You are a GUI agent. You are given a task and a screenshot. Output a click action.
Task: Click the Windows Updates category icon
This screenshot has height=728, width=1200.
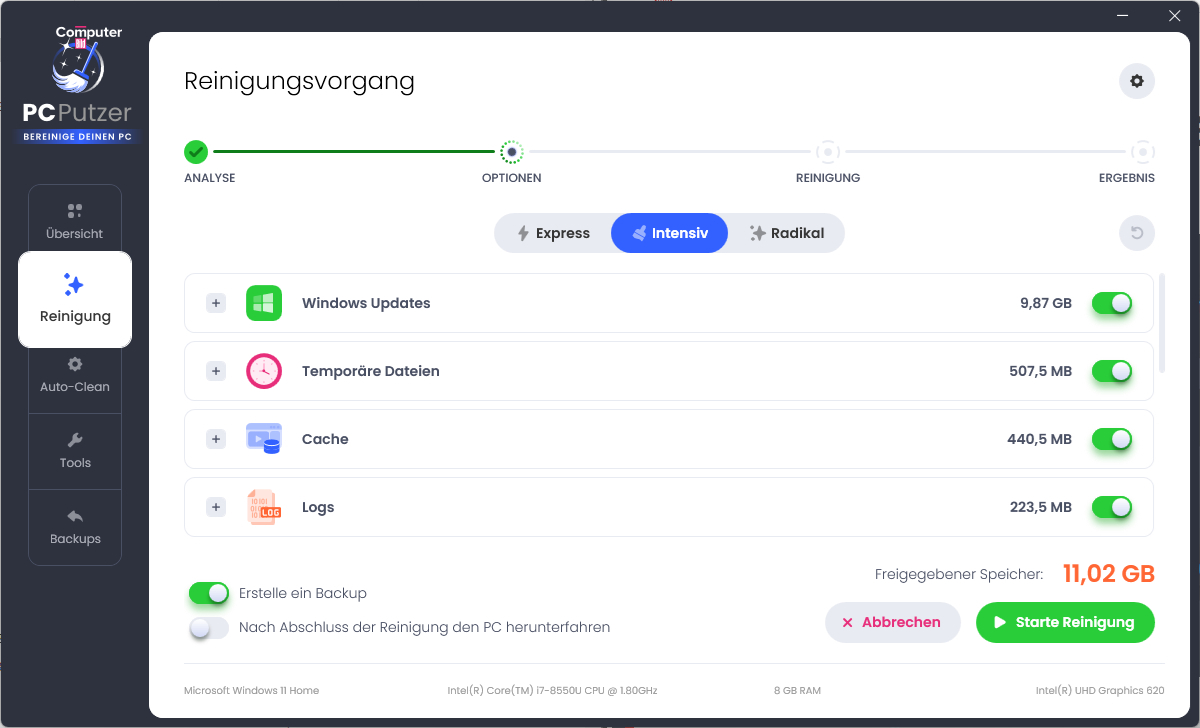(x=263, y=302)
